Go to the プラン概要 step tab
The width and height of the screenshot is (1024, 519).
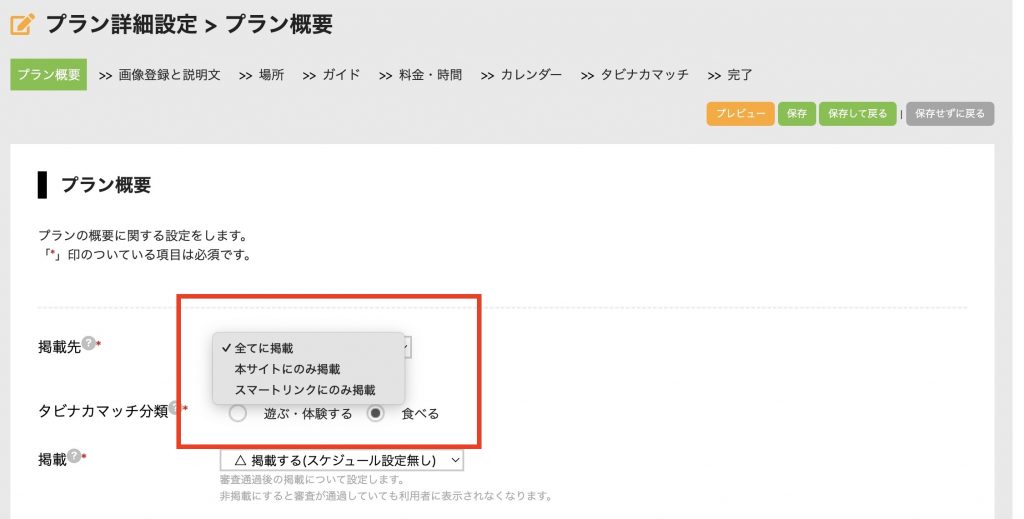click(x=49, y=75)
